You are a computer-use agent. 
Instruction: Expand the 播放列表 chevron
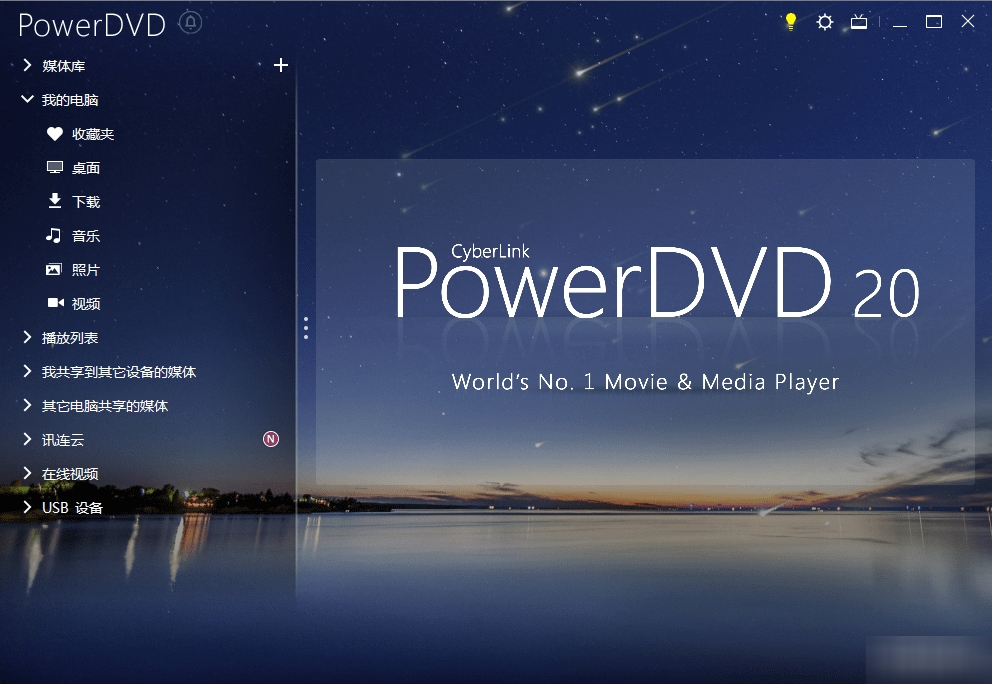pyautogui.click(x=27, y=337)
